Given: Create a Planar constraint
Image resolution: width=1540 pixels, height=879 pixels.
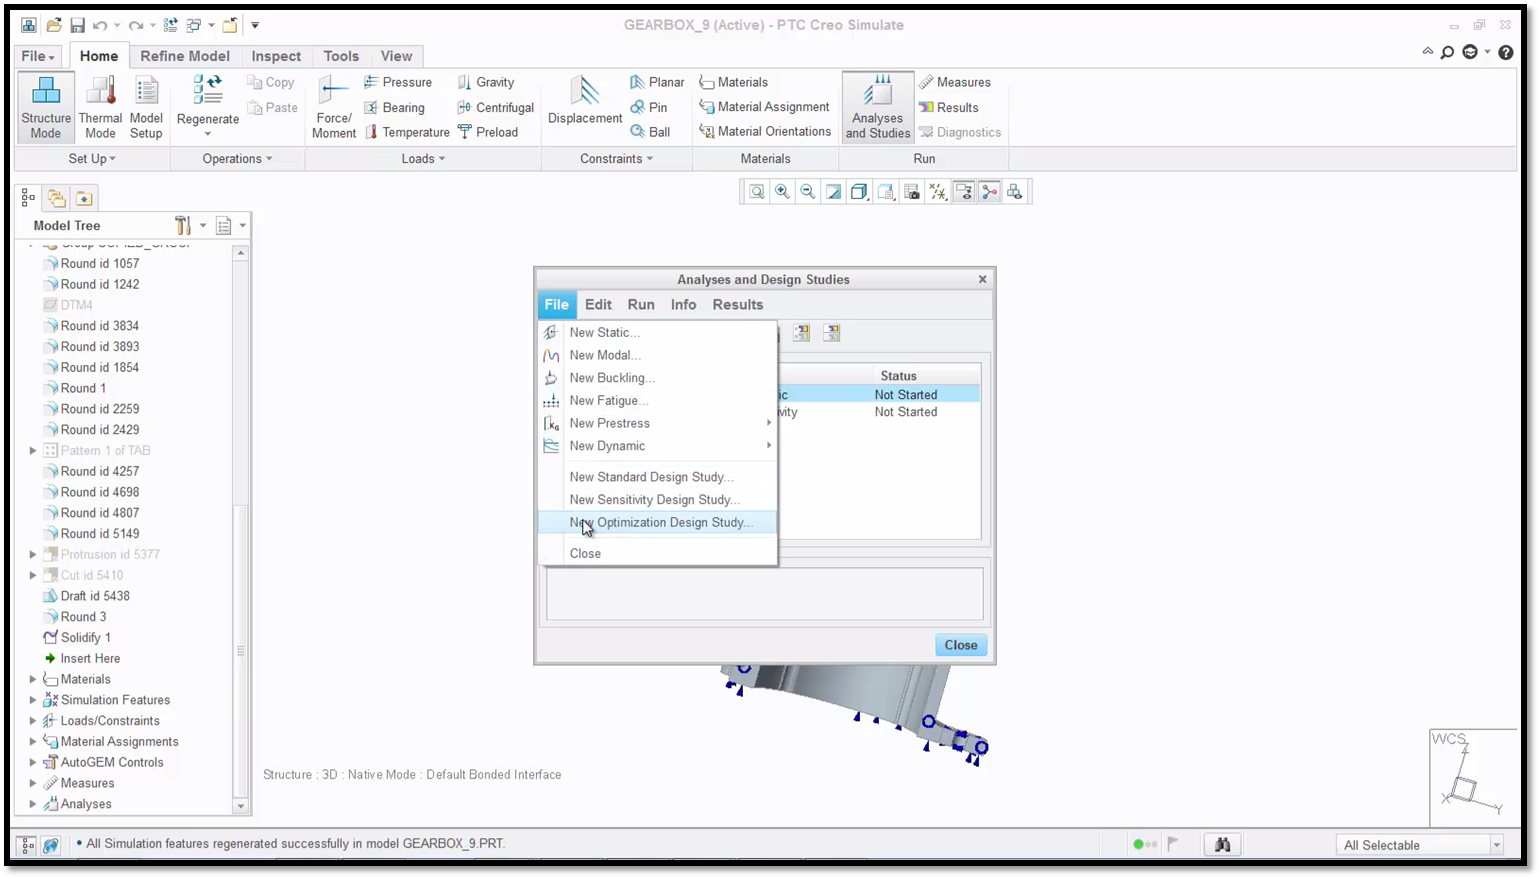Looking at the screenshot, I should 657,82.
